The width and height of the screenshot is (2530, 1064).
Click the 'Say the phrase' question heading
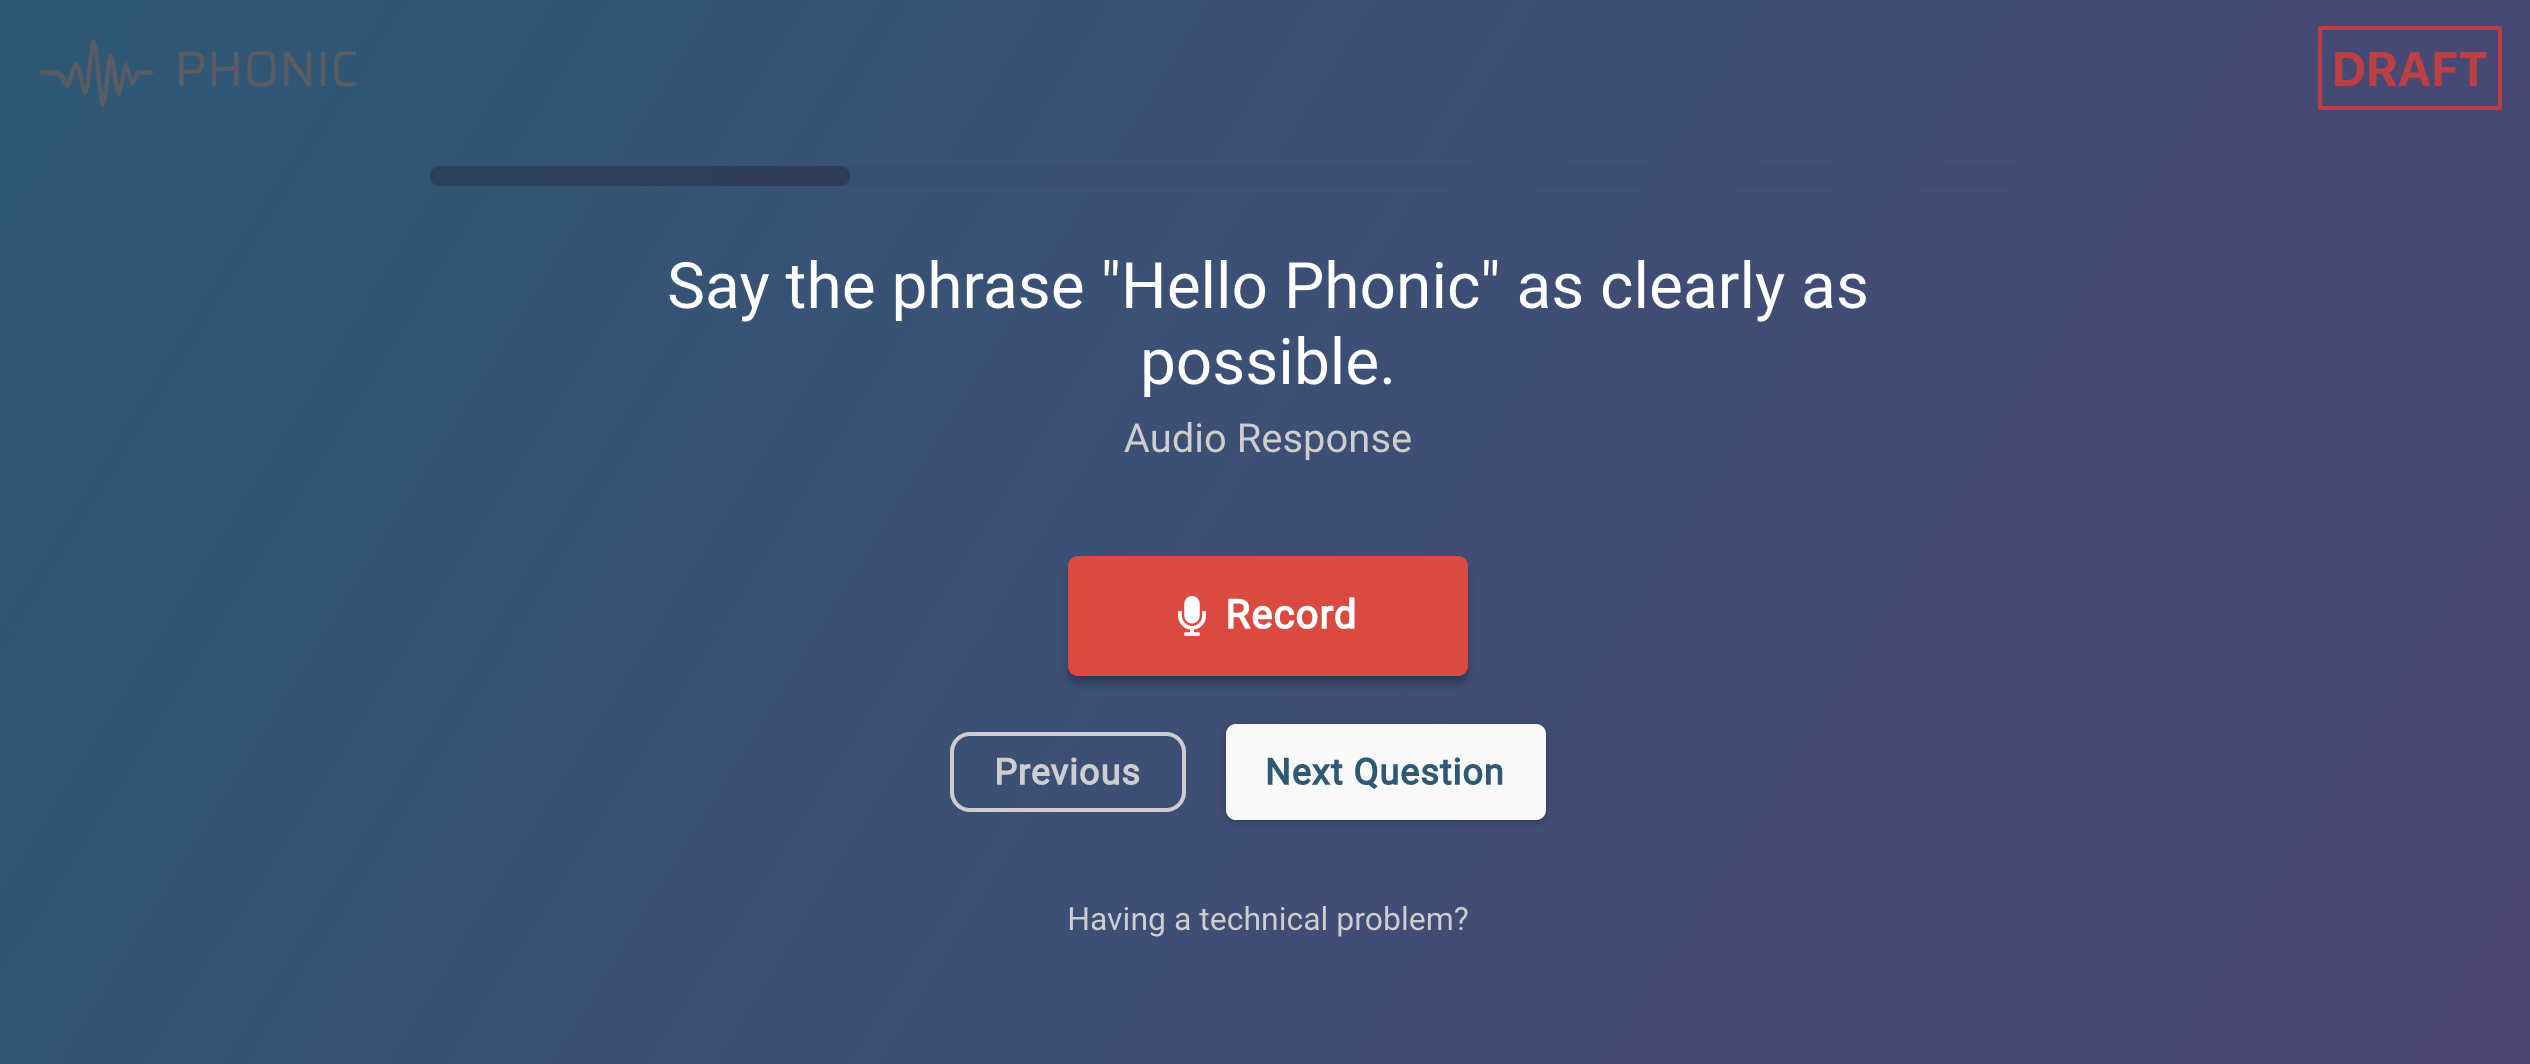[x=1267, y=323]
